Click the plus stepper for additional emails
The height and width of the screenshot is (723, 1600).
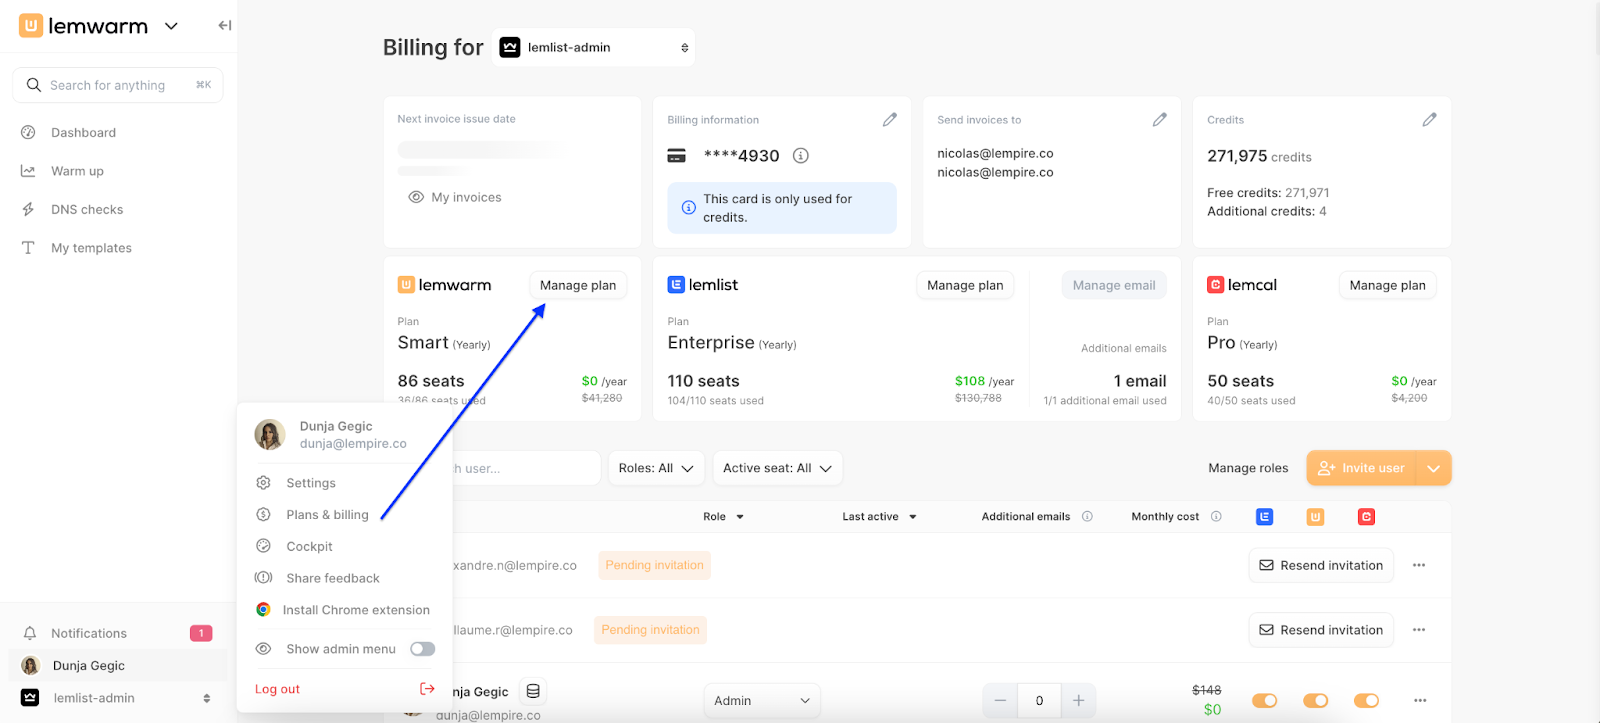click(1078, 701)
